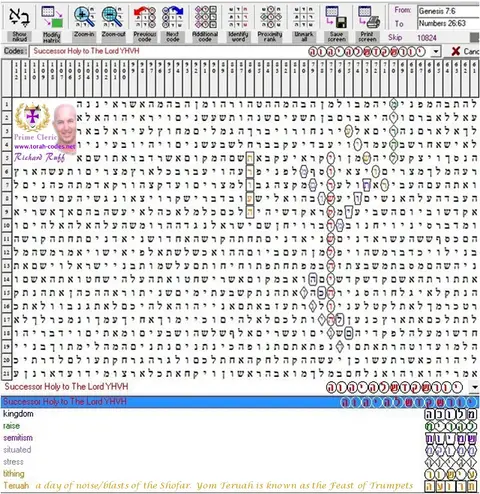Expand dropdown arrow below the matrix
This screenshot has height=494, width=480.
[474, 387]
